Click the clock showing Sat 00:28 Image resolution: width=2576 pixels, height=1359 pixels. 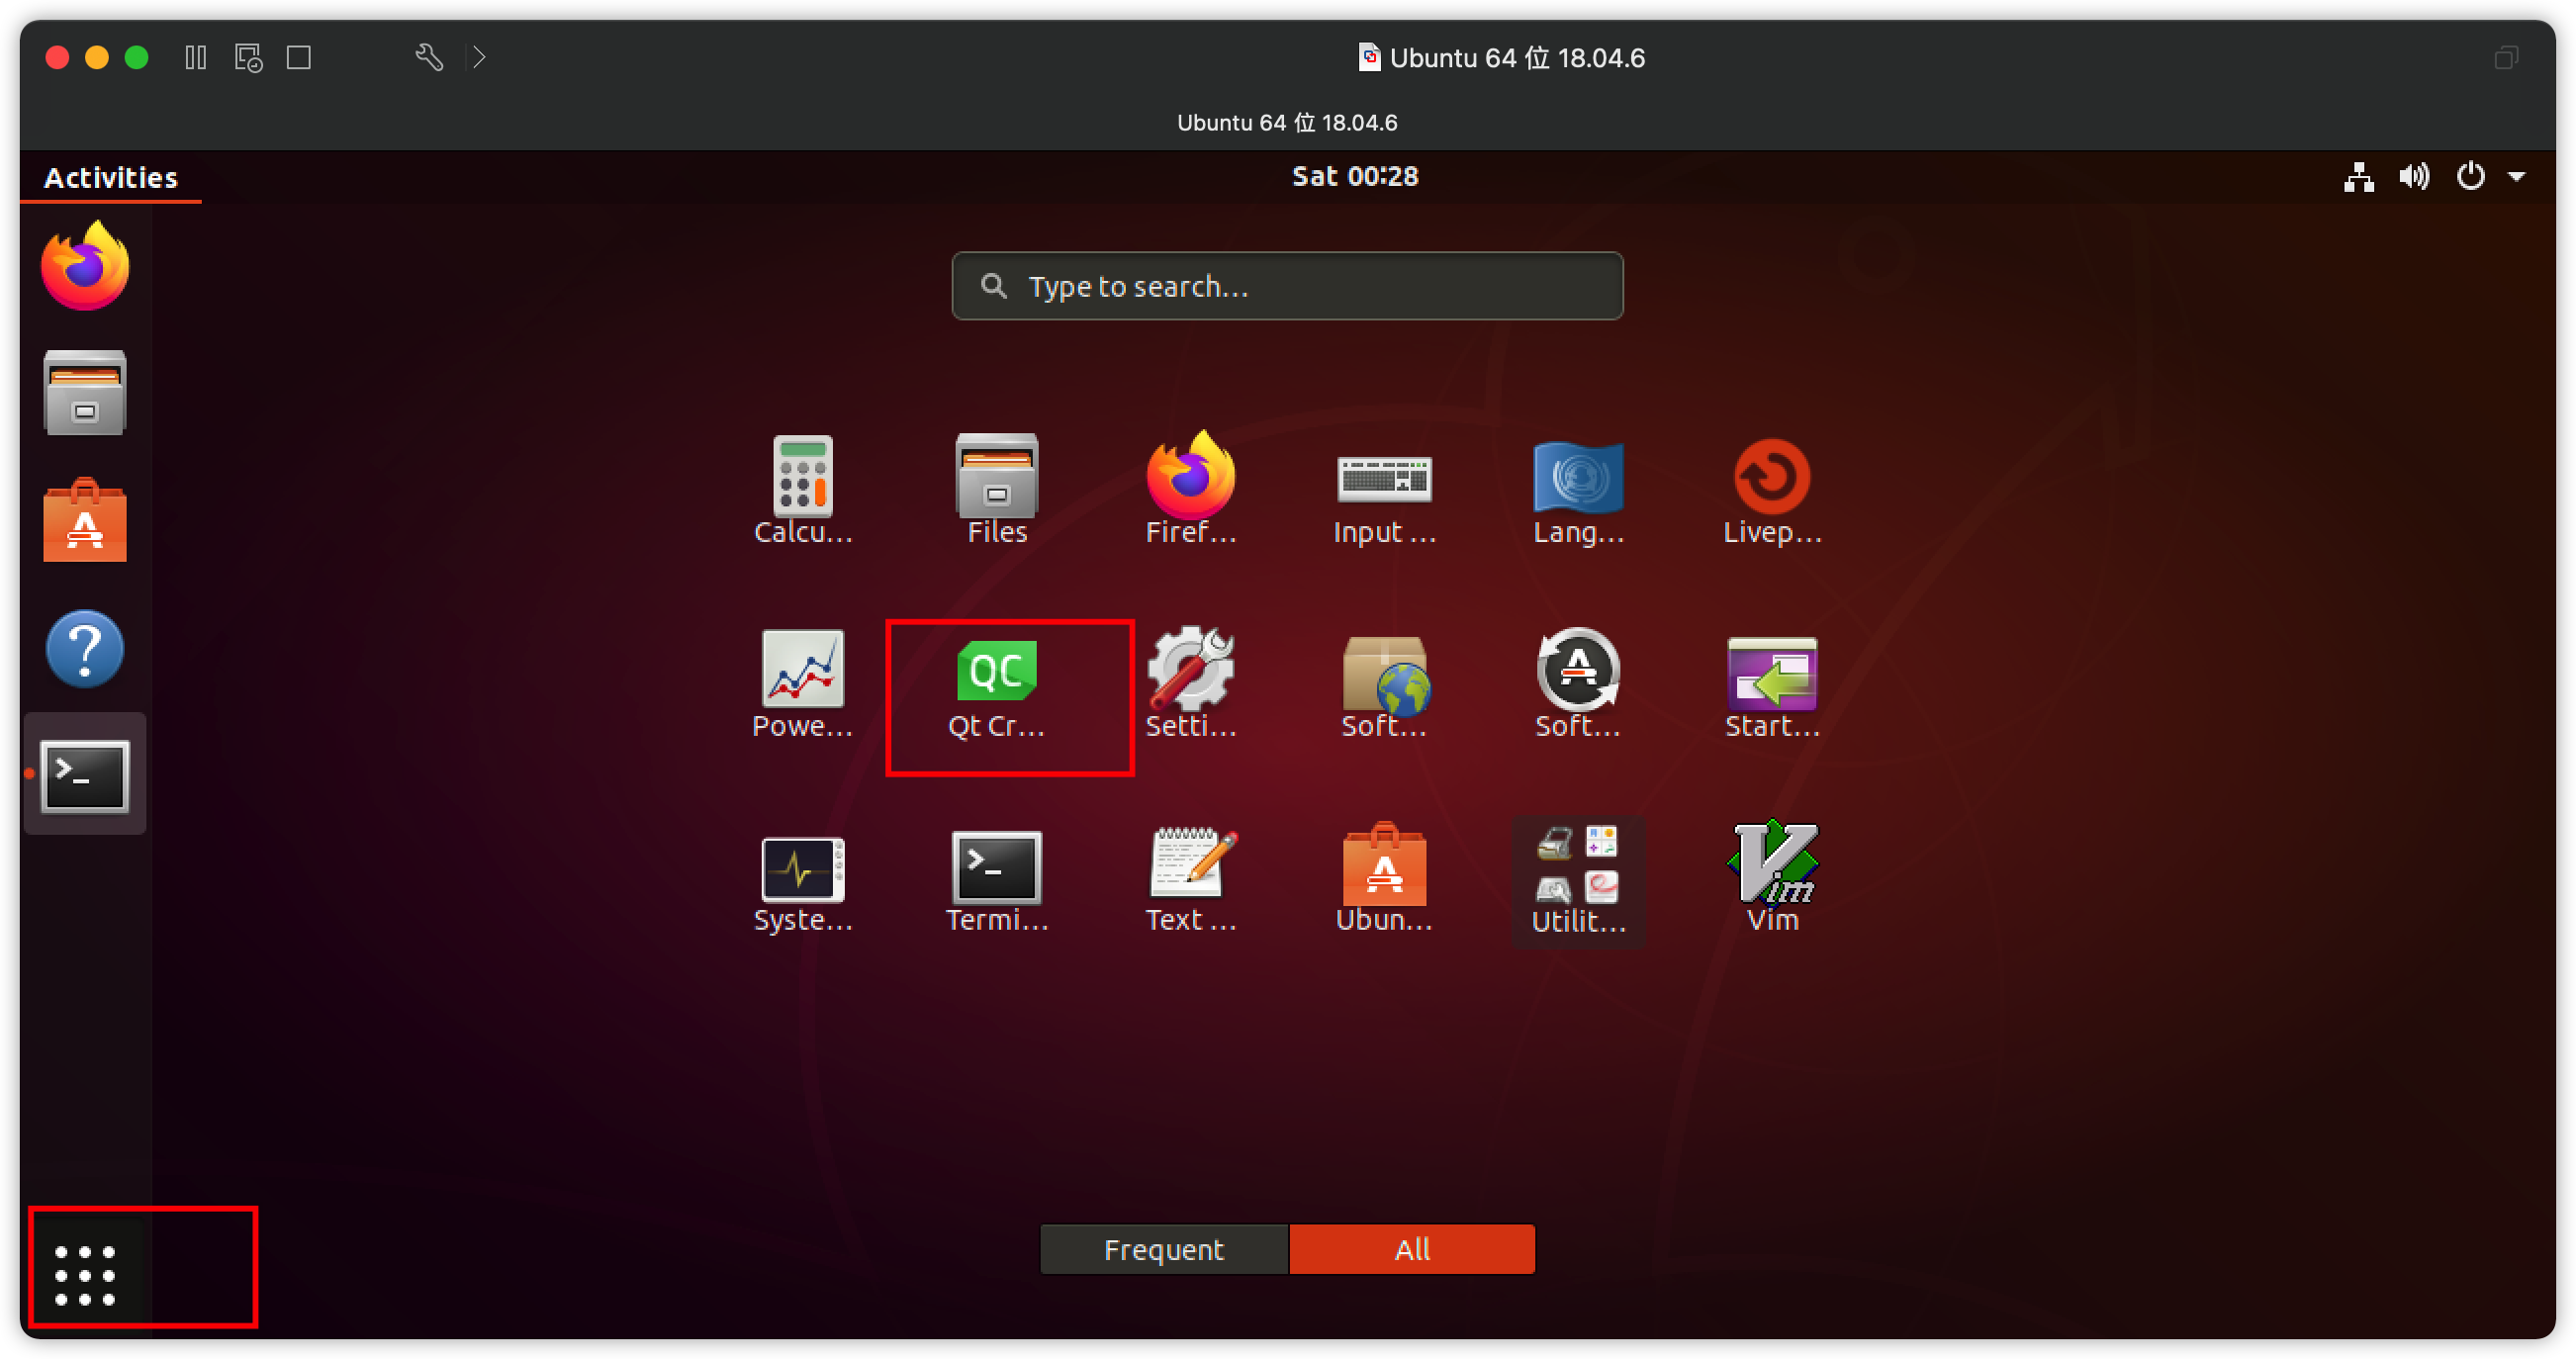click(x=1354, y=176)
